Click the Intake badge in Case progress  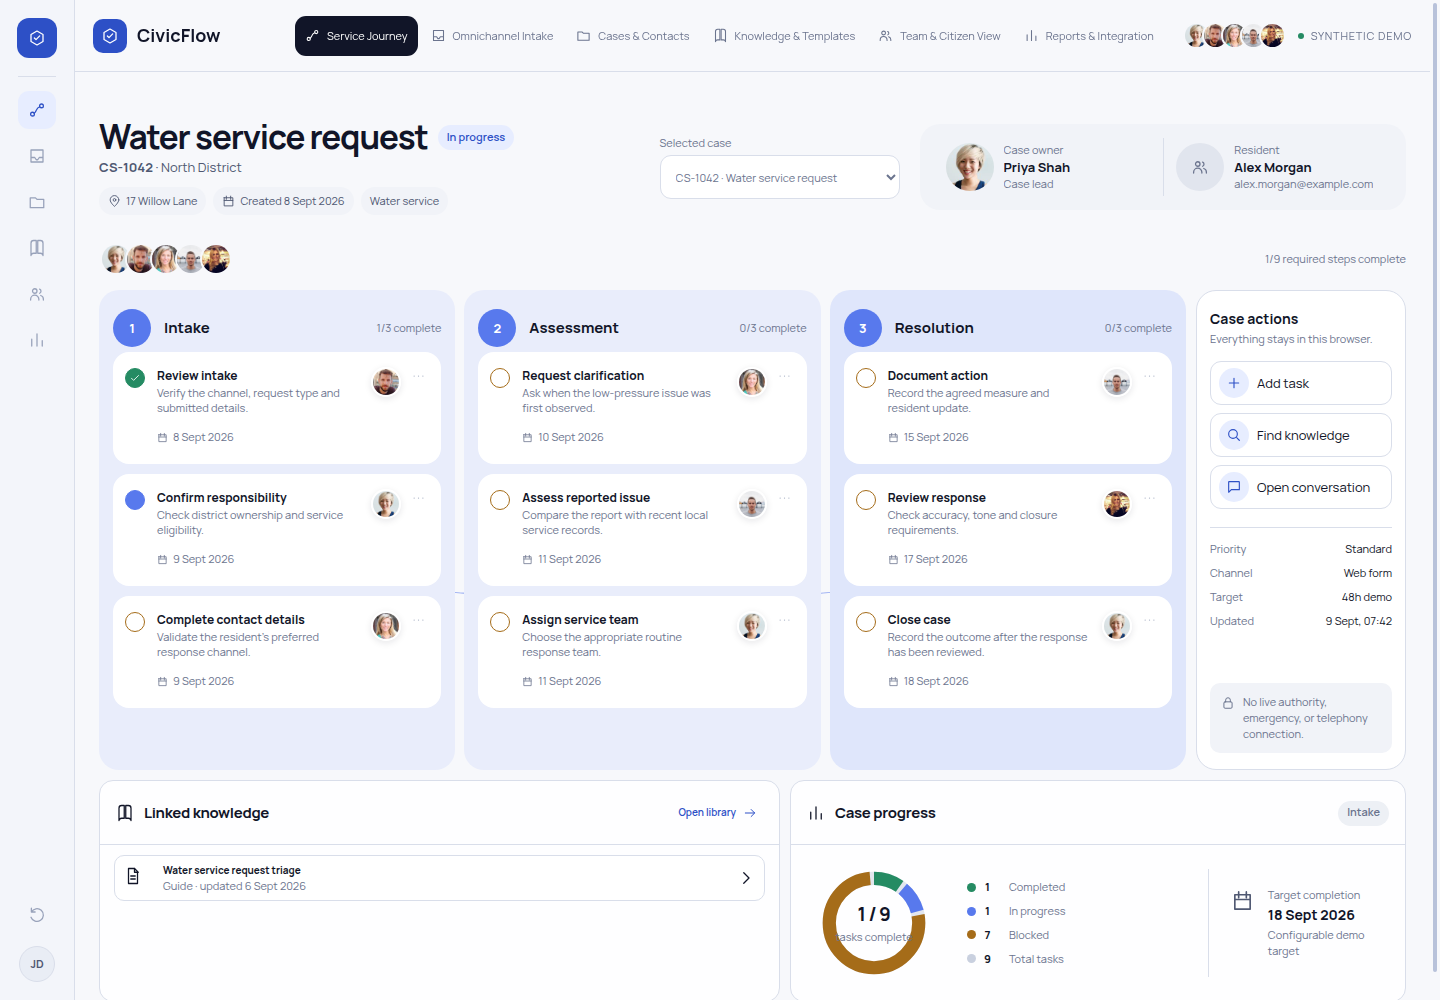pyautogui.click(x=1363, y=813)
